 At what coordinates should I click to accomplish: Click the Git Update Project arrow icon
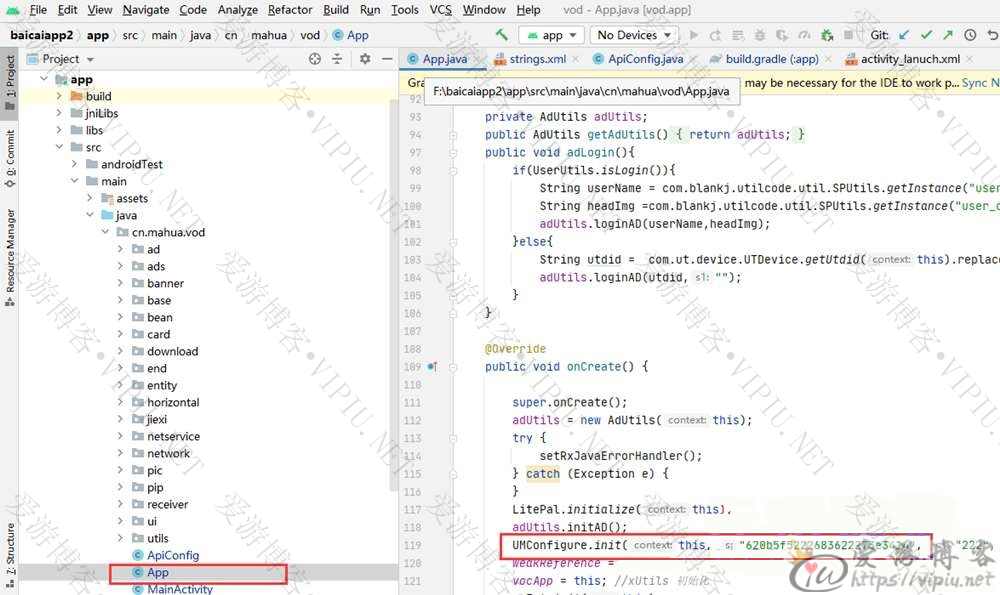pos(904,35)
